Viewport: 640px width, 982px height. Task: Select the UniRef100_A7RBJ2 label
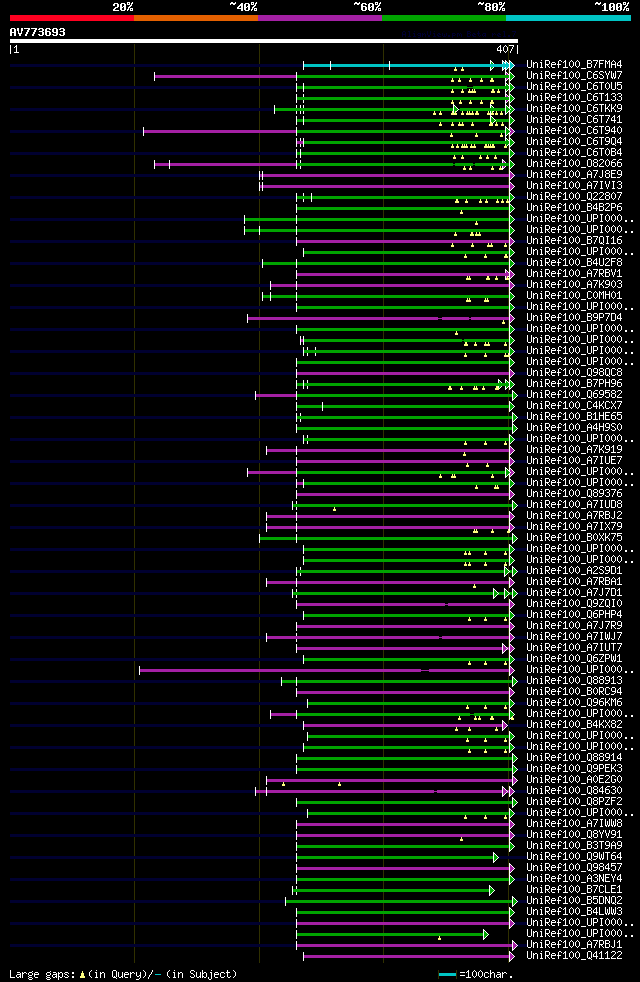pyautogui.click(x=574, y=516)
